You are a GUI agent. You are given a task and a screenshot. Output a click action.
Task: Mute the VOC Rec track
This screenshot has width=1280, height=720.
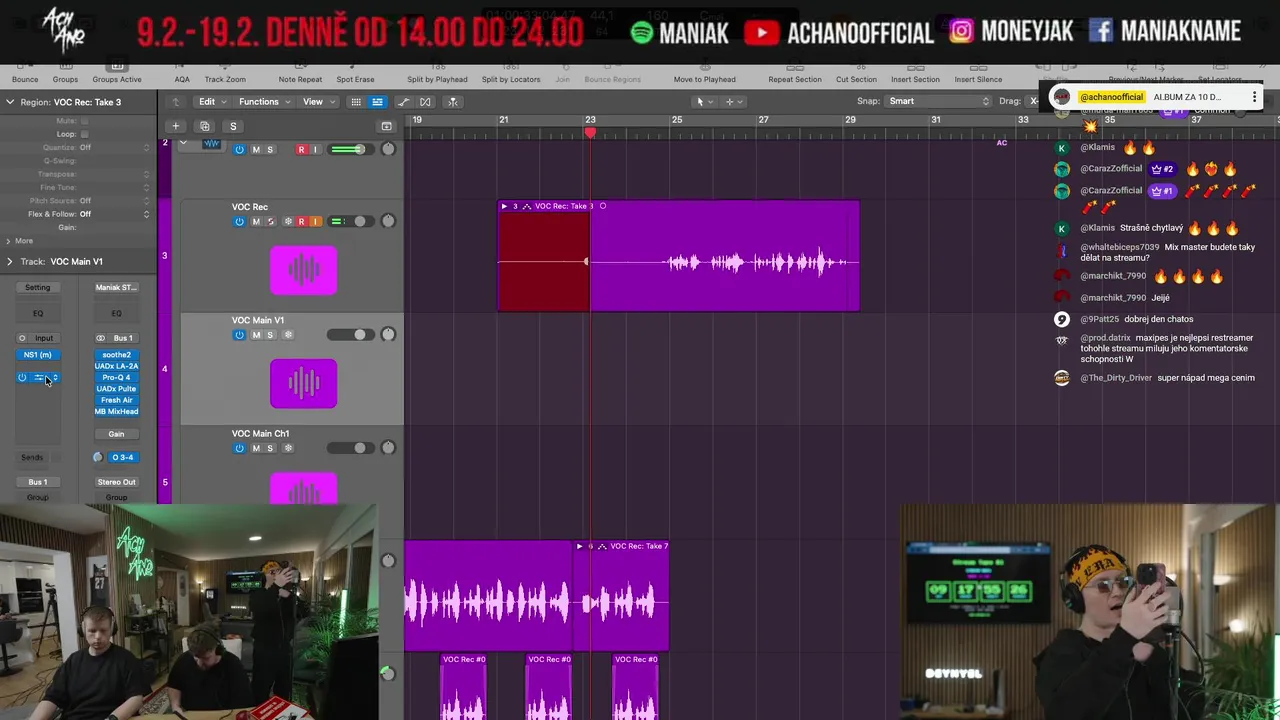pos(255,221)
